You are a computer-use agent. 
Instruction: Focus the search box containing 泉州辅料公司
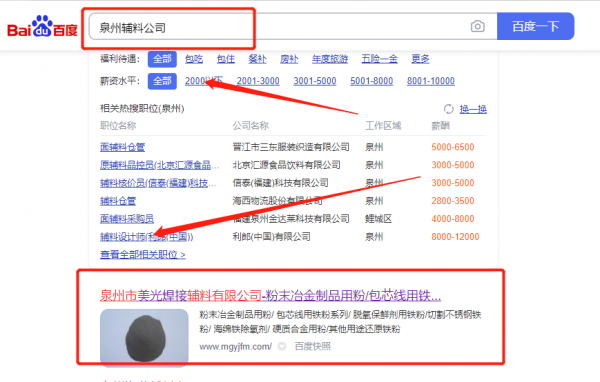pyautogui.click(x=293, y=27)
